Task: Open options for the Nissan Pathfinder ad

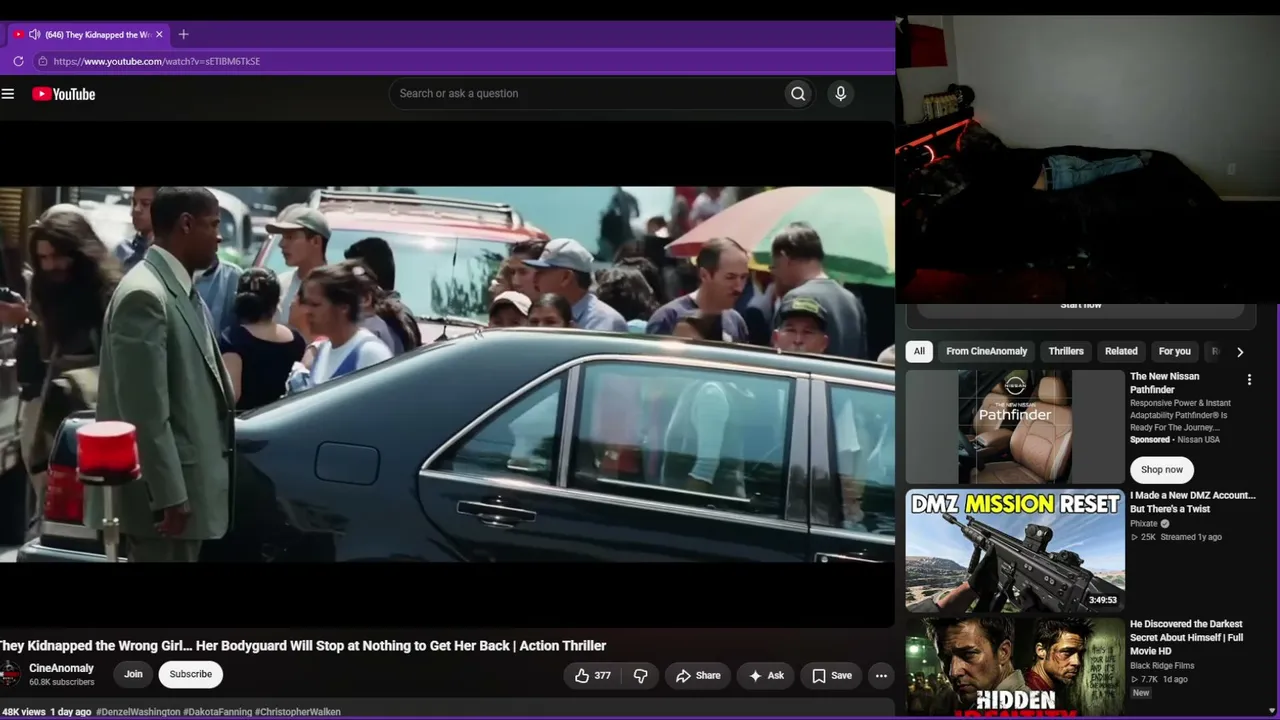Action: coord(1249,380)
